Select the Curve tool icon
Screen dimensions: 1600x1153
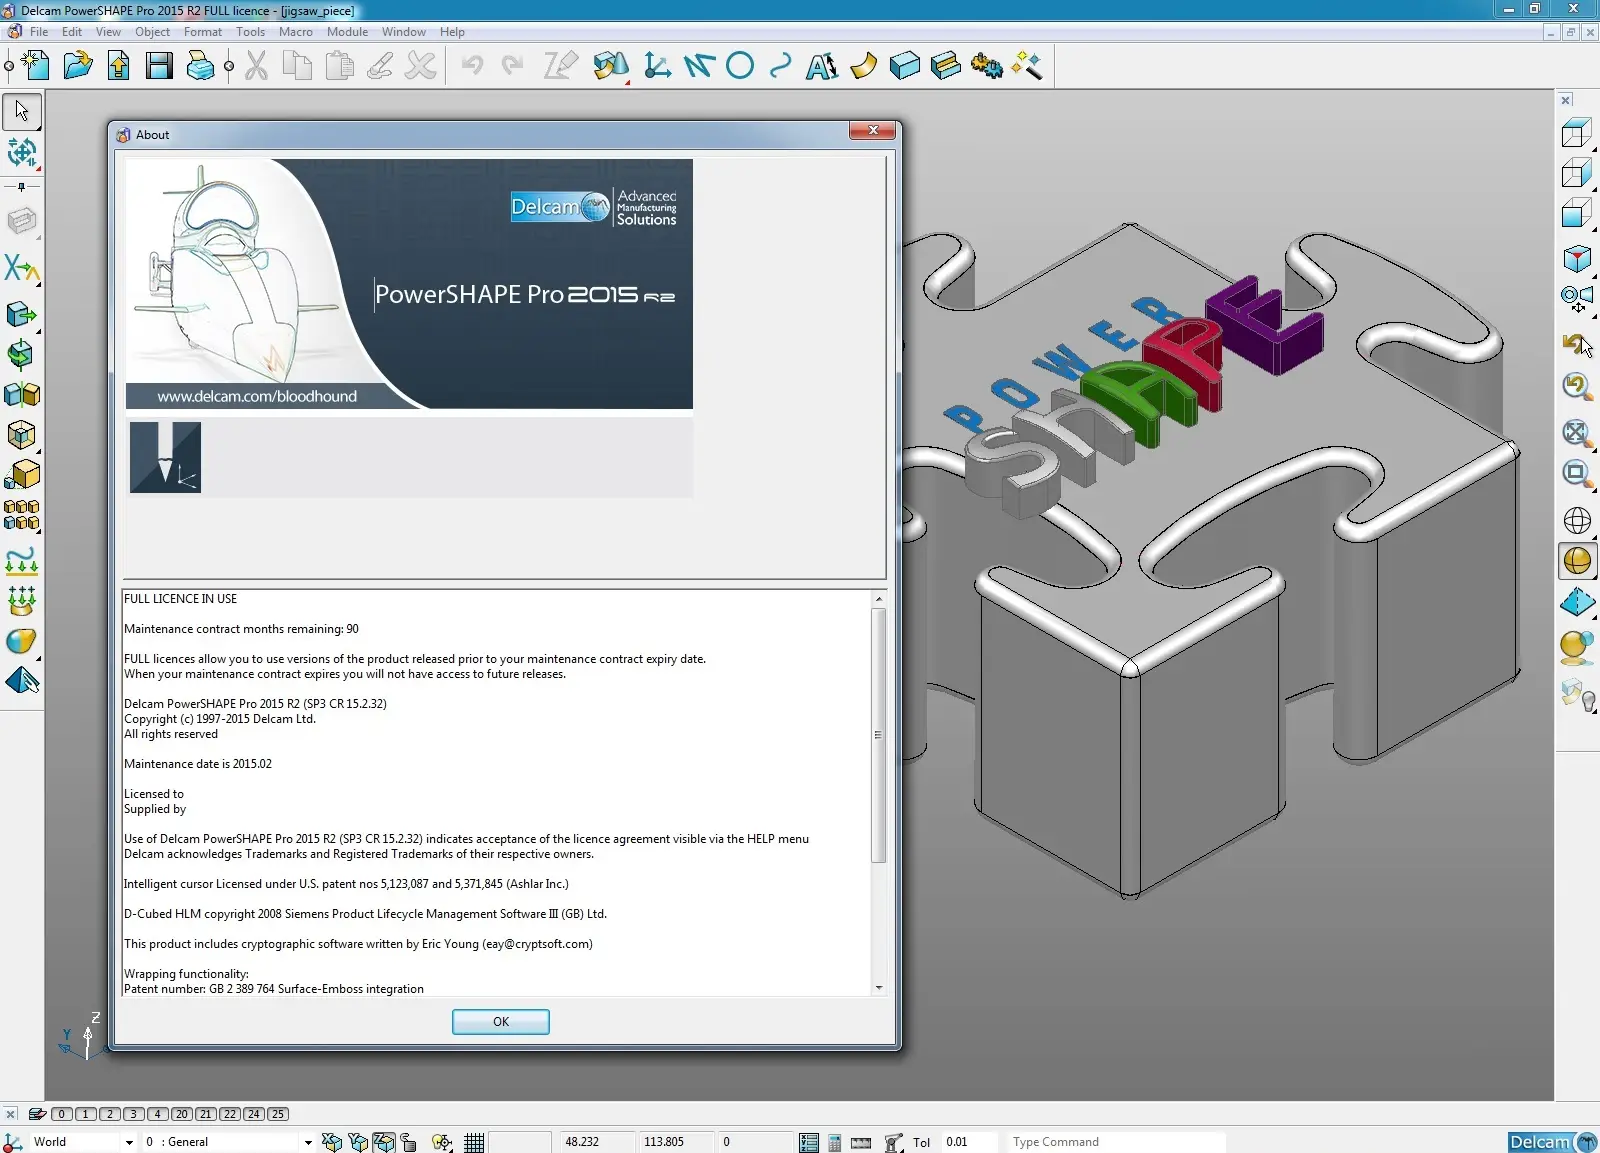point(781,66)
